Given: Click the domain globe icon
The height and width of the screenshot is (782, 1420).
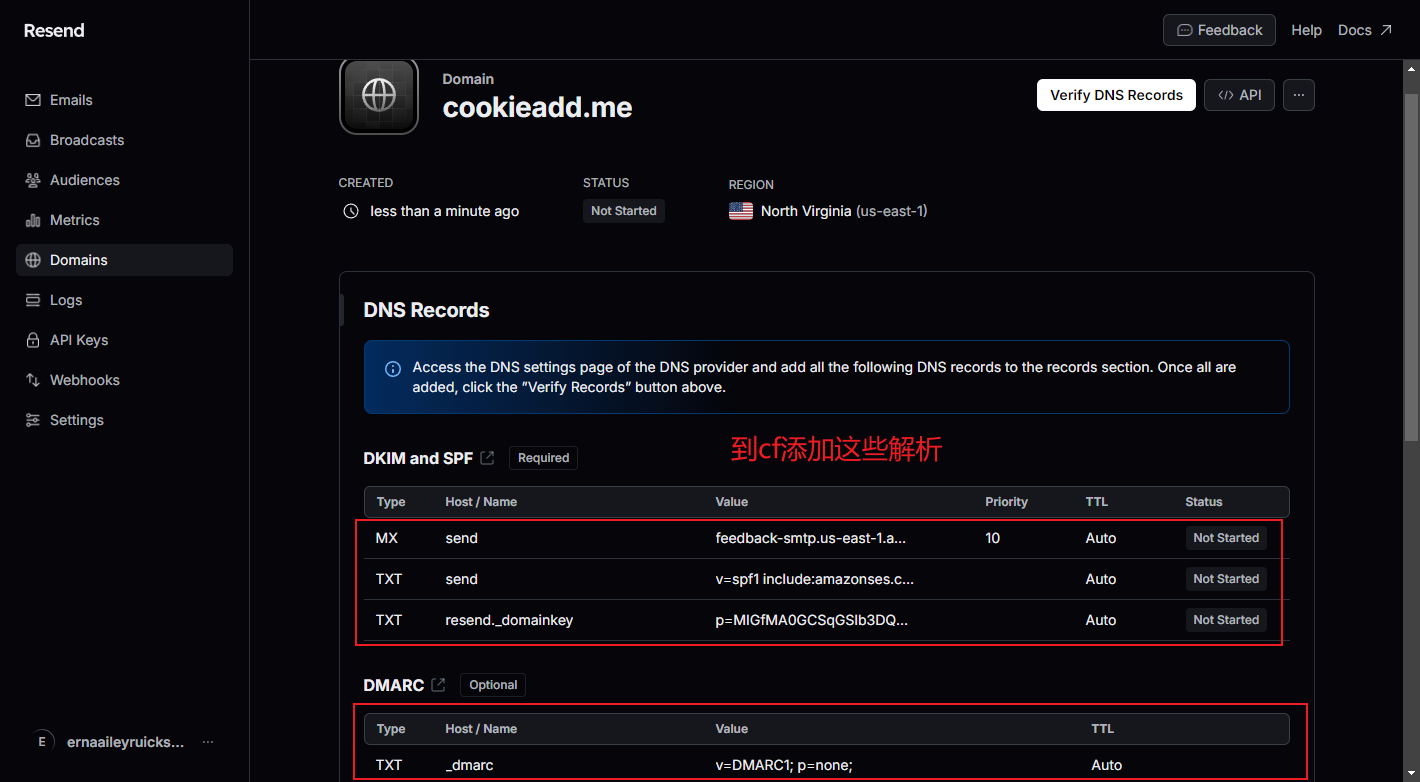Looking at the screenshot, I should point(378,96).
